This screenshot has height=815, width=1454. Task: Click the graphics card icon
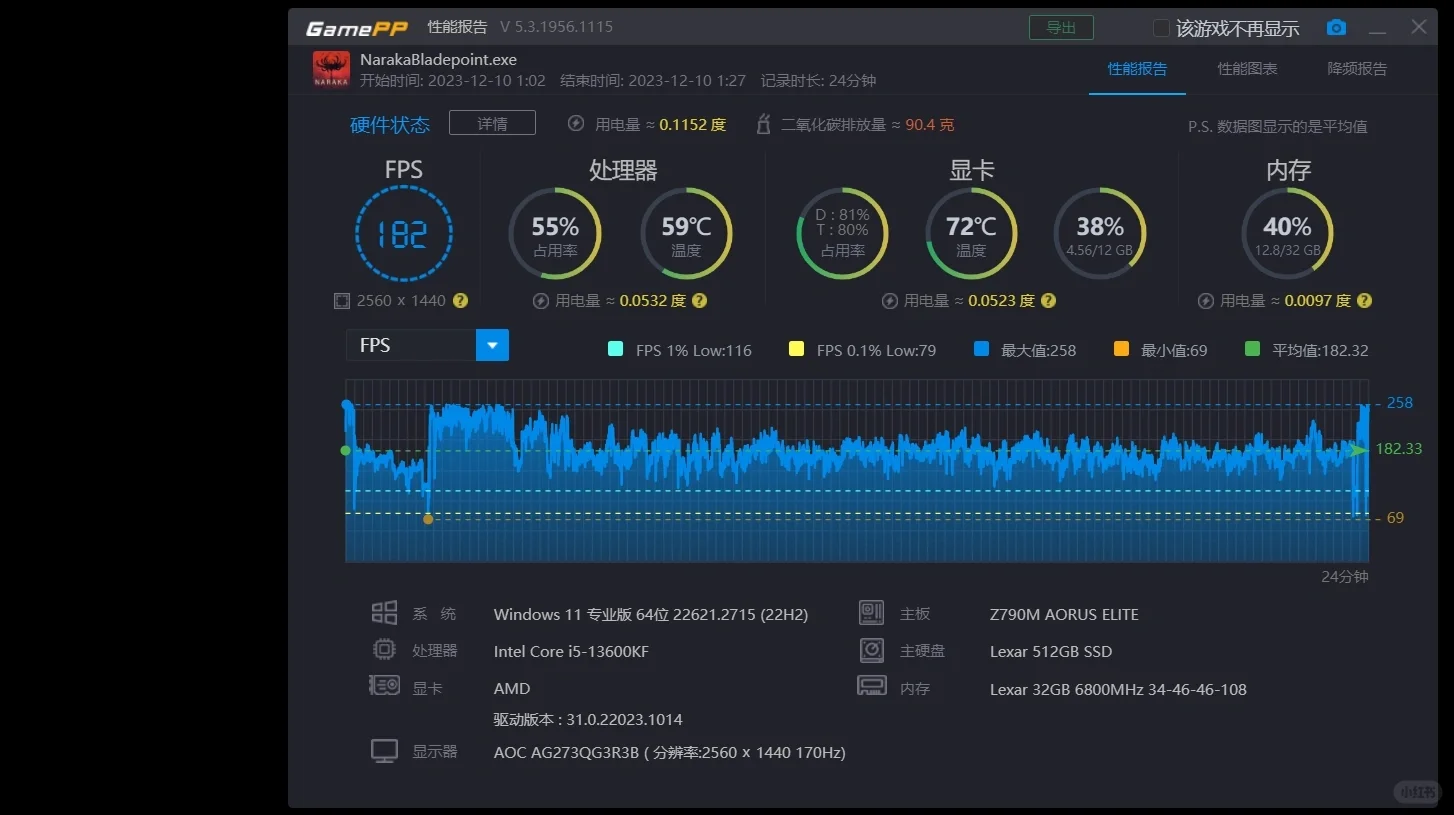coord(384,686)
